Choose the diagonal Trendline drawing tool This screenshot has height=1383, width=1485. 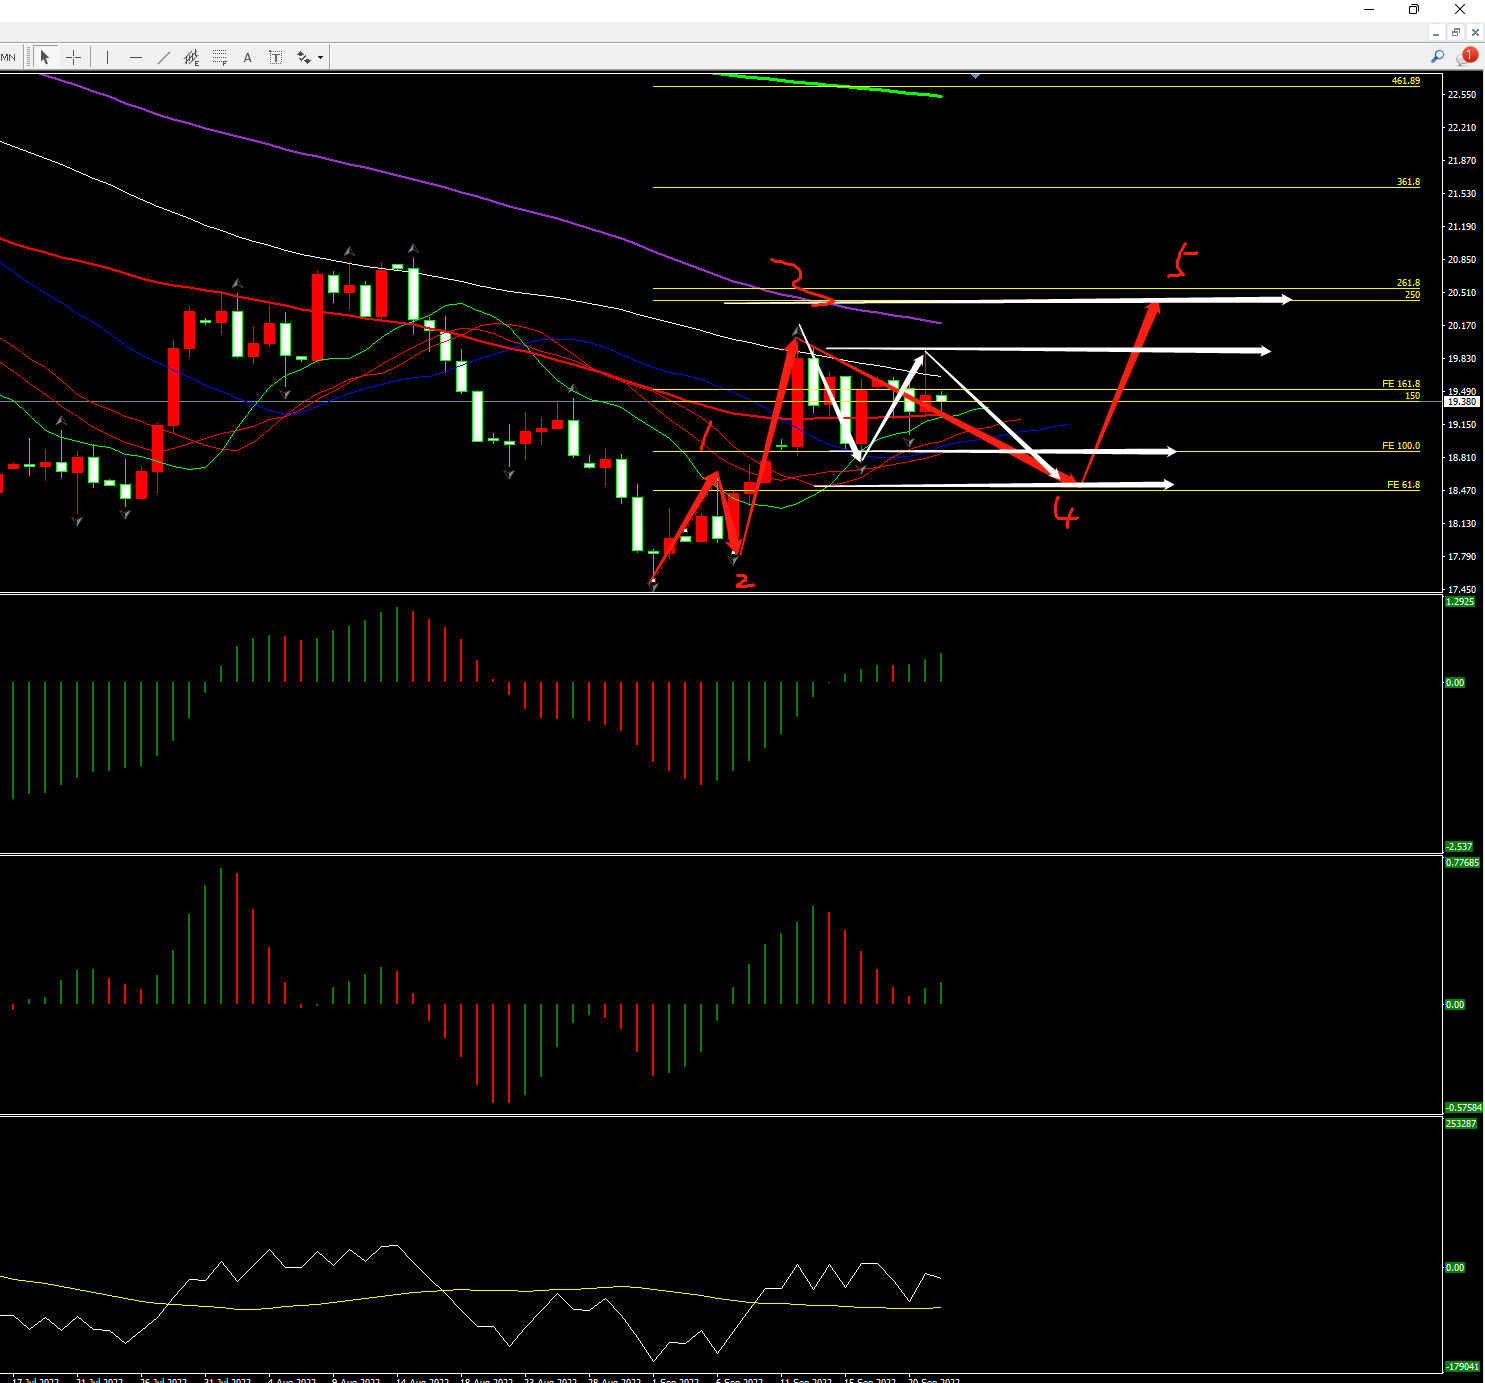tap(164, 57)
